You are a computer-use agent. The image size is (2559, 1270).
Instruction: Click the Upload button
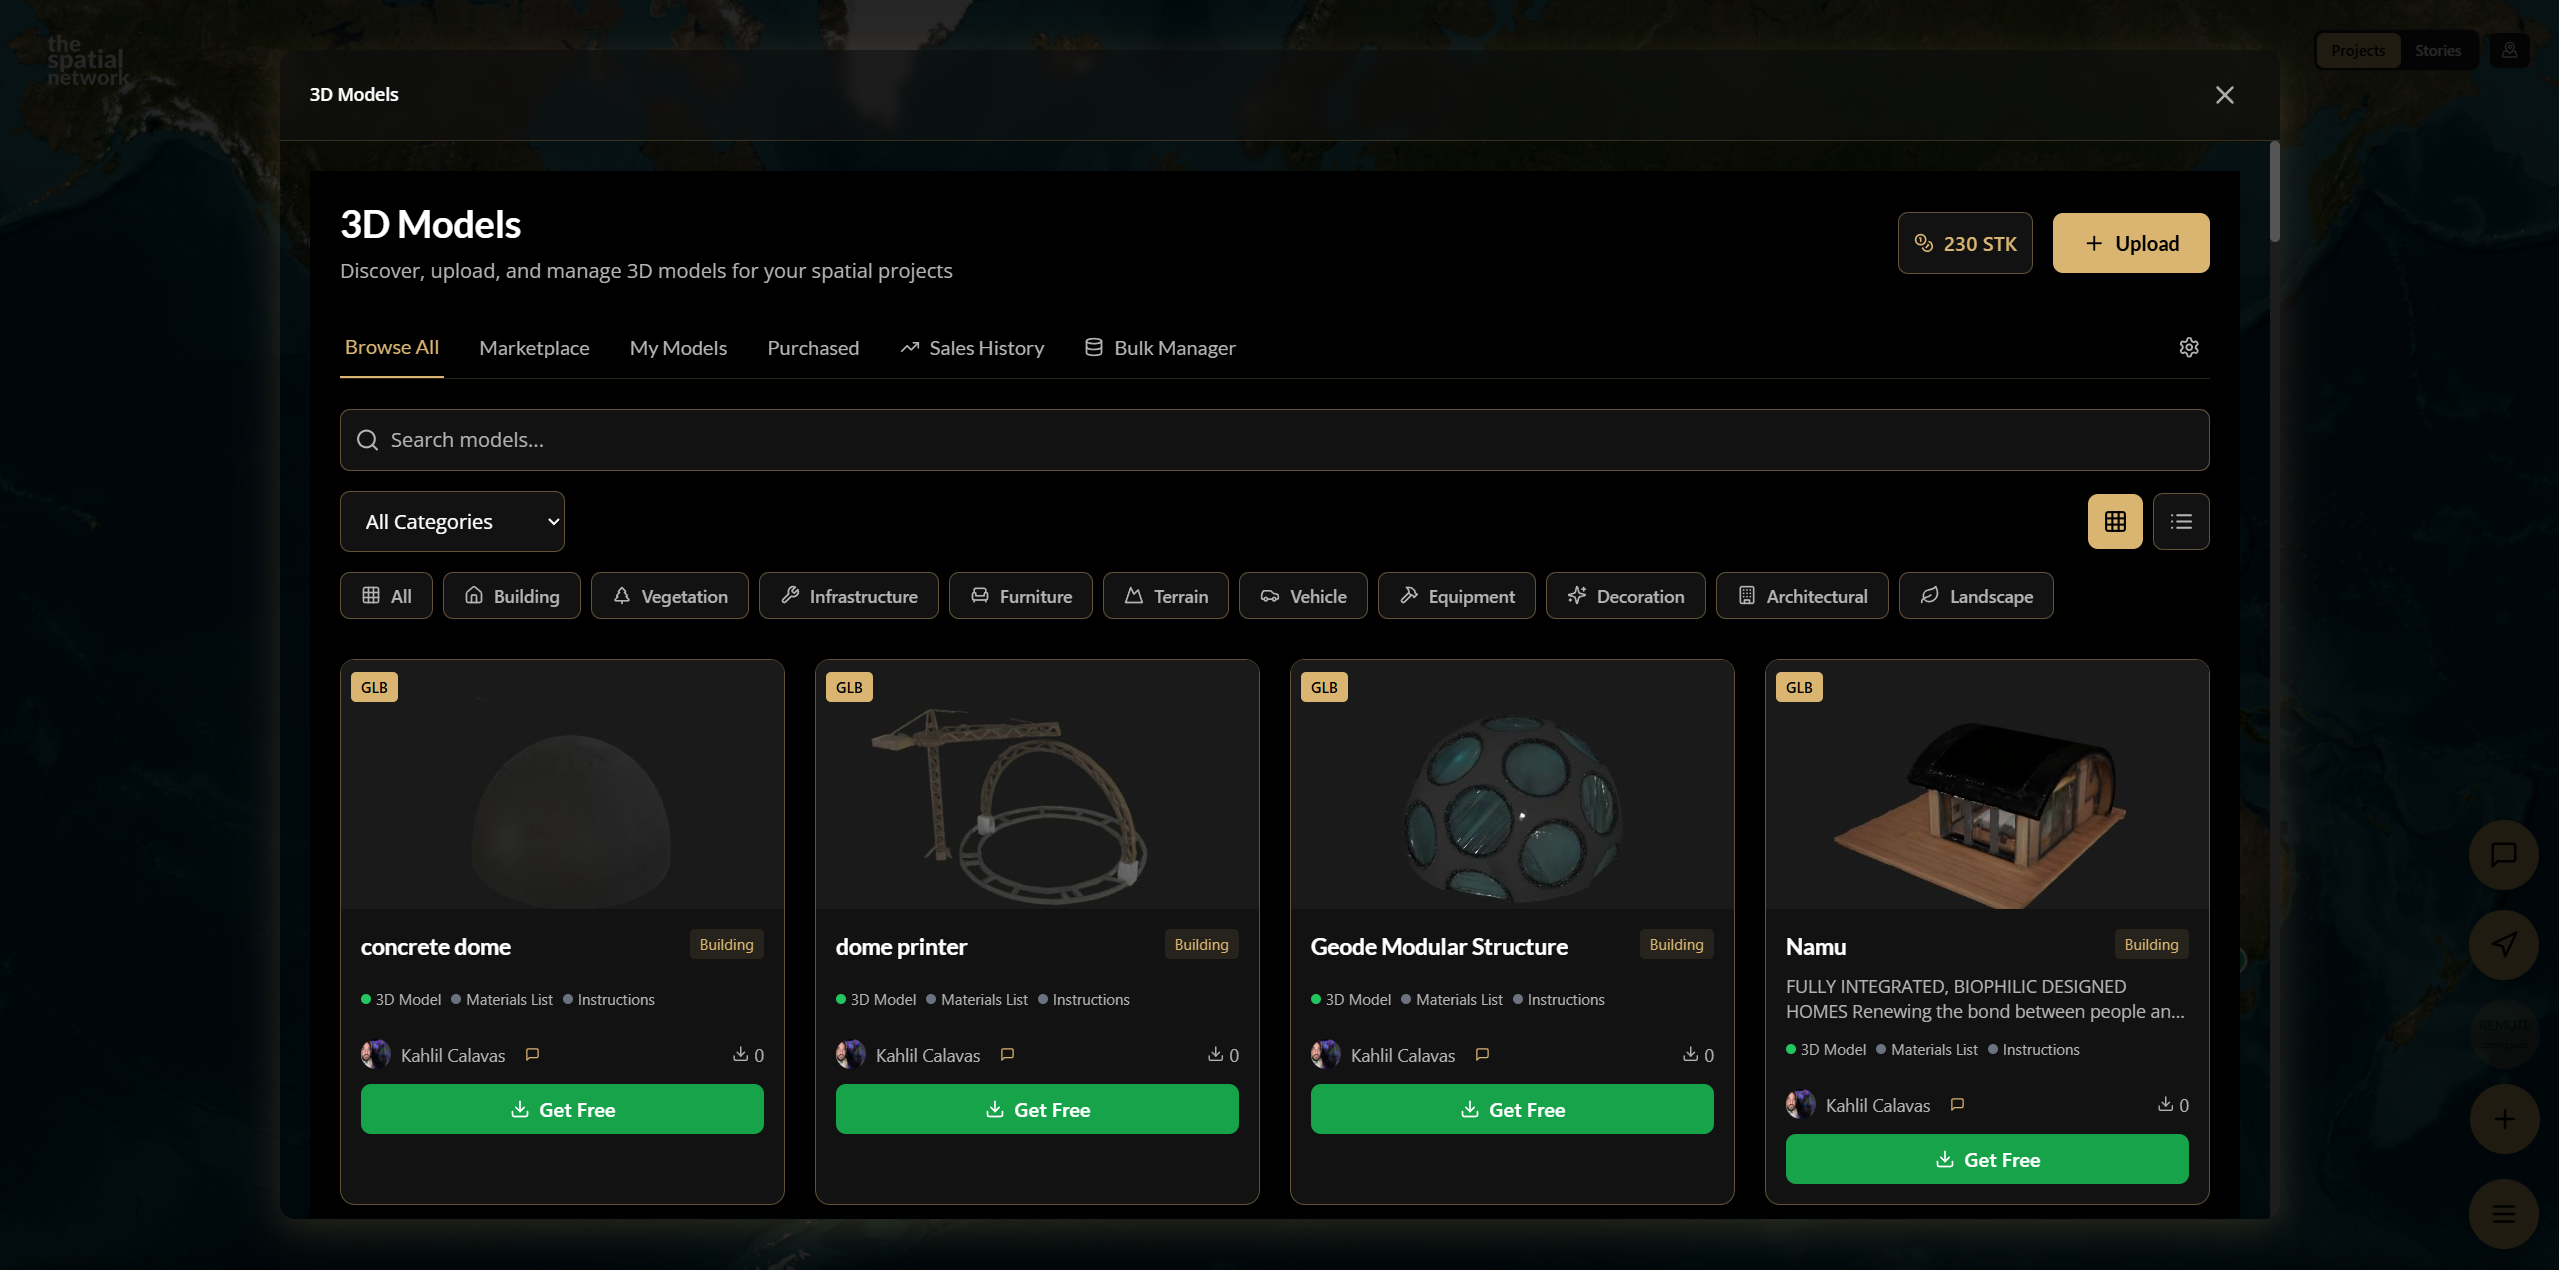pyautogui.click(x=2130, y=243)
